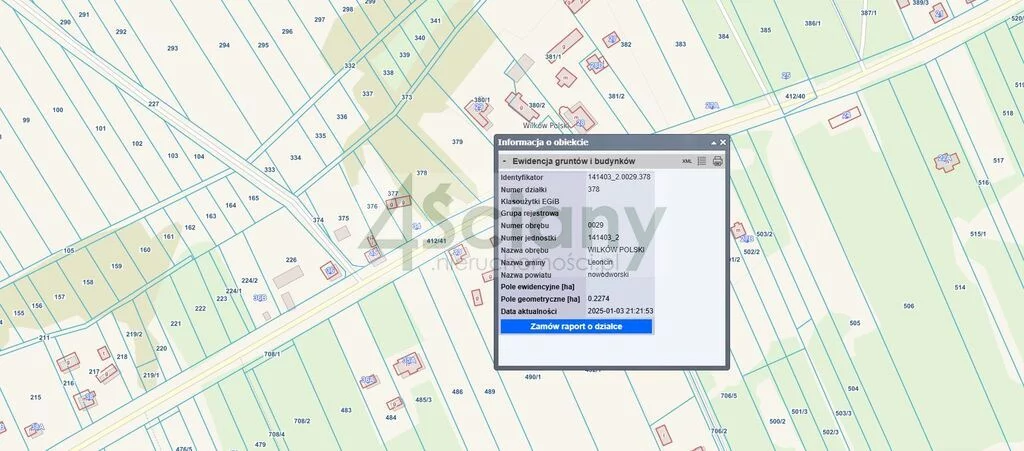Export parcel data as XML

pyautogui.click(x=687, y=161)
